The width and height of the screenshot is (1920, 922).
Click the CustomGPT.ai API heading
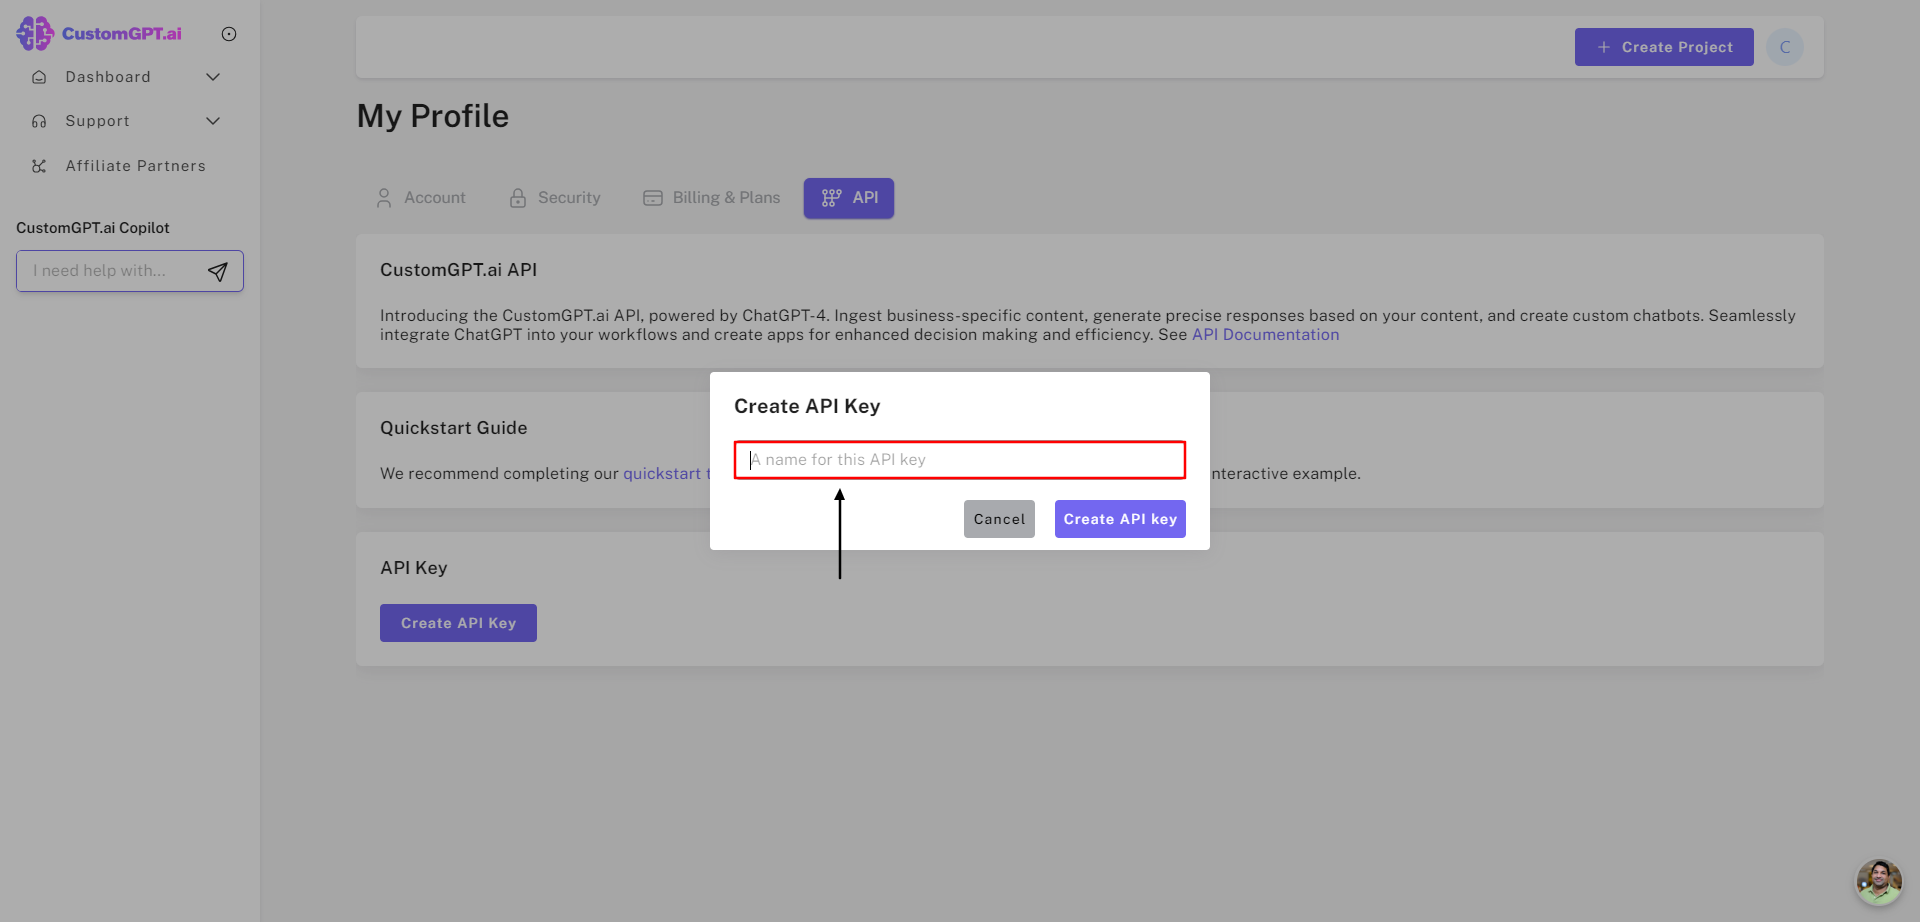(x=458, y=270)
